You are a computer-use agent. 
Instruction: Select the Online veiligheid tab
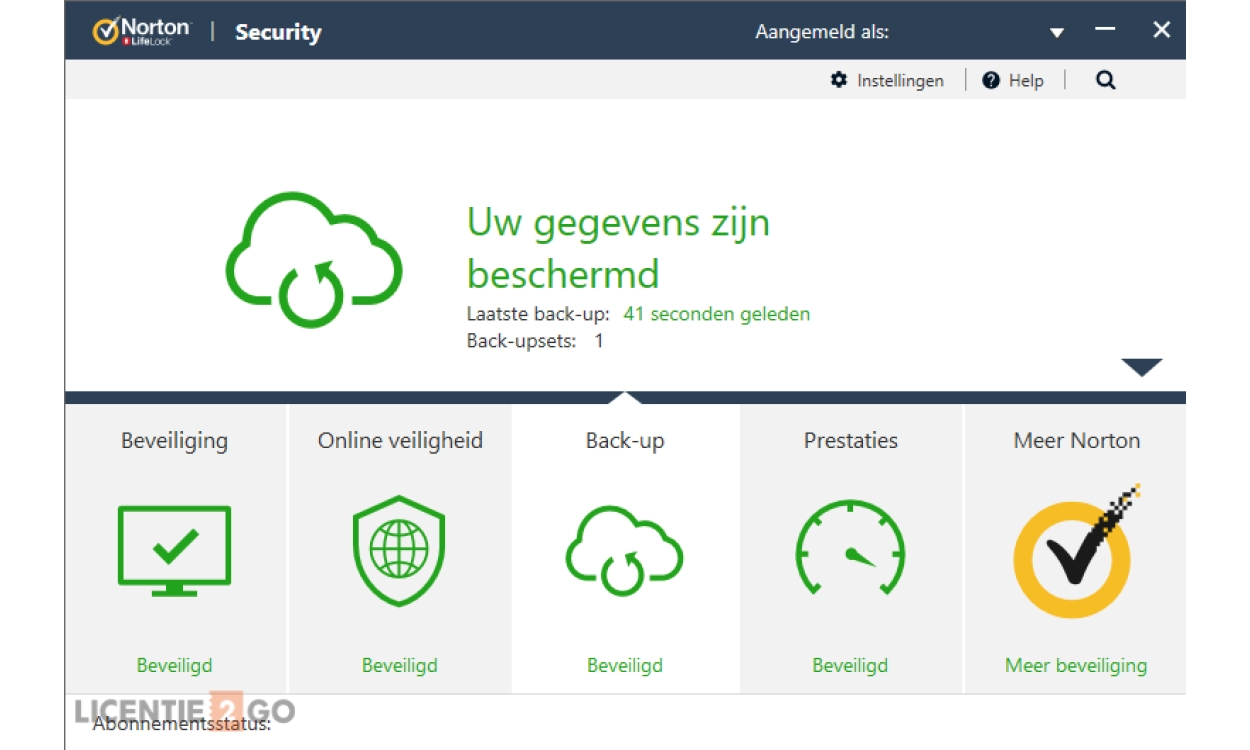[400, 440]
